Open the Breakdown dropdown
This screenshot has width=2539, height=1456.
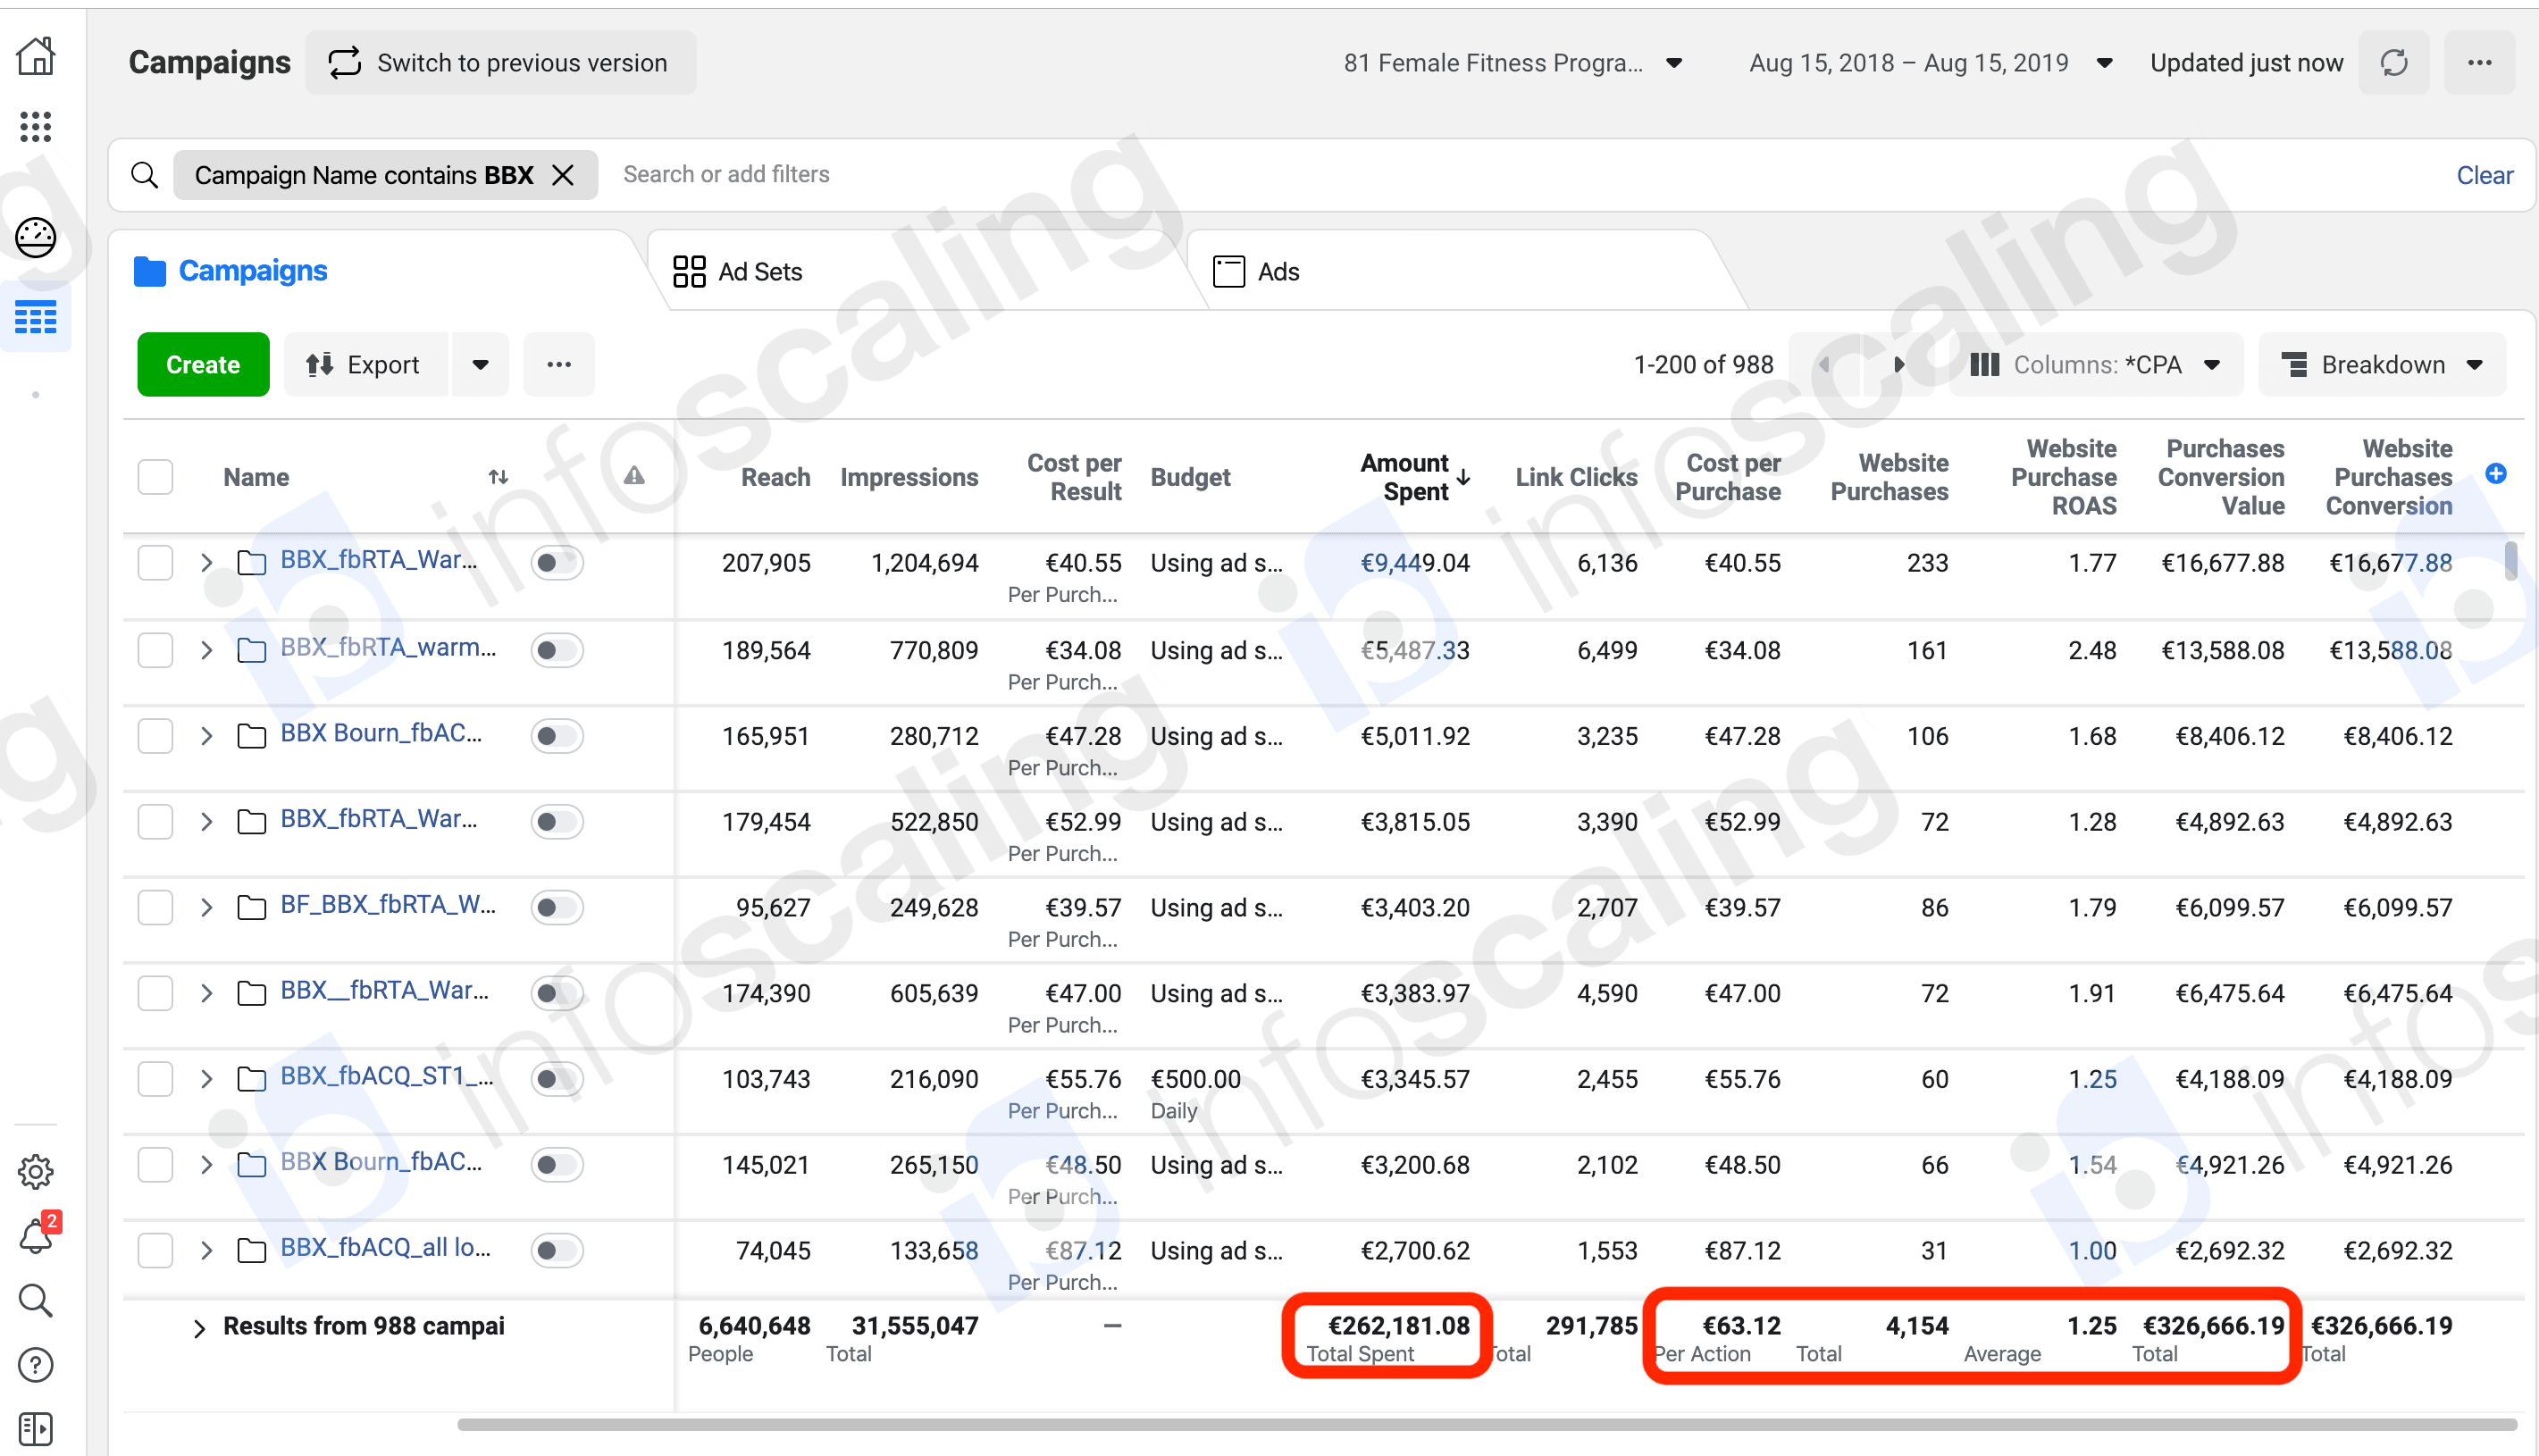coord(2381,365)
